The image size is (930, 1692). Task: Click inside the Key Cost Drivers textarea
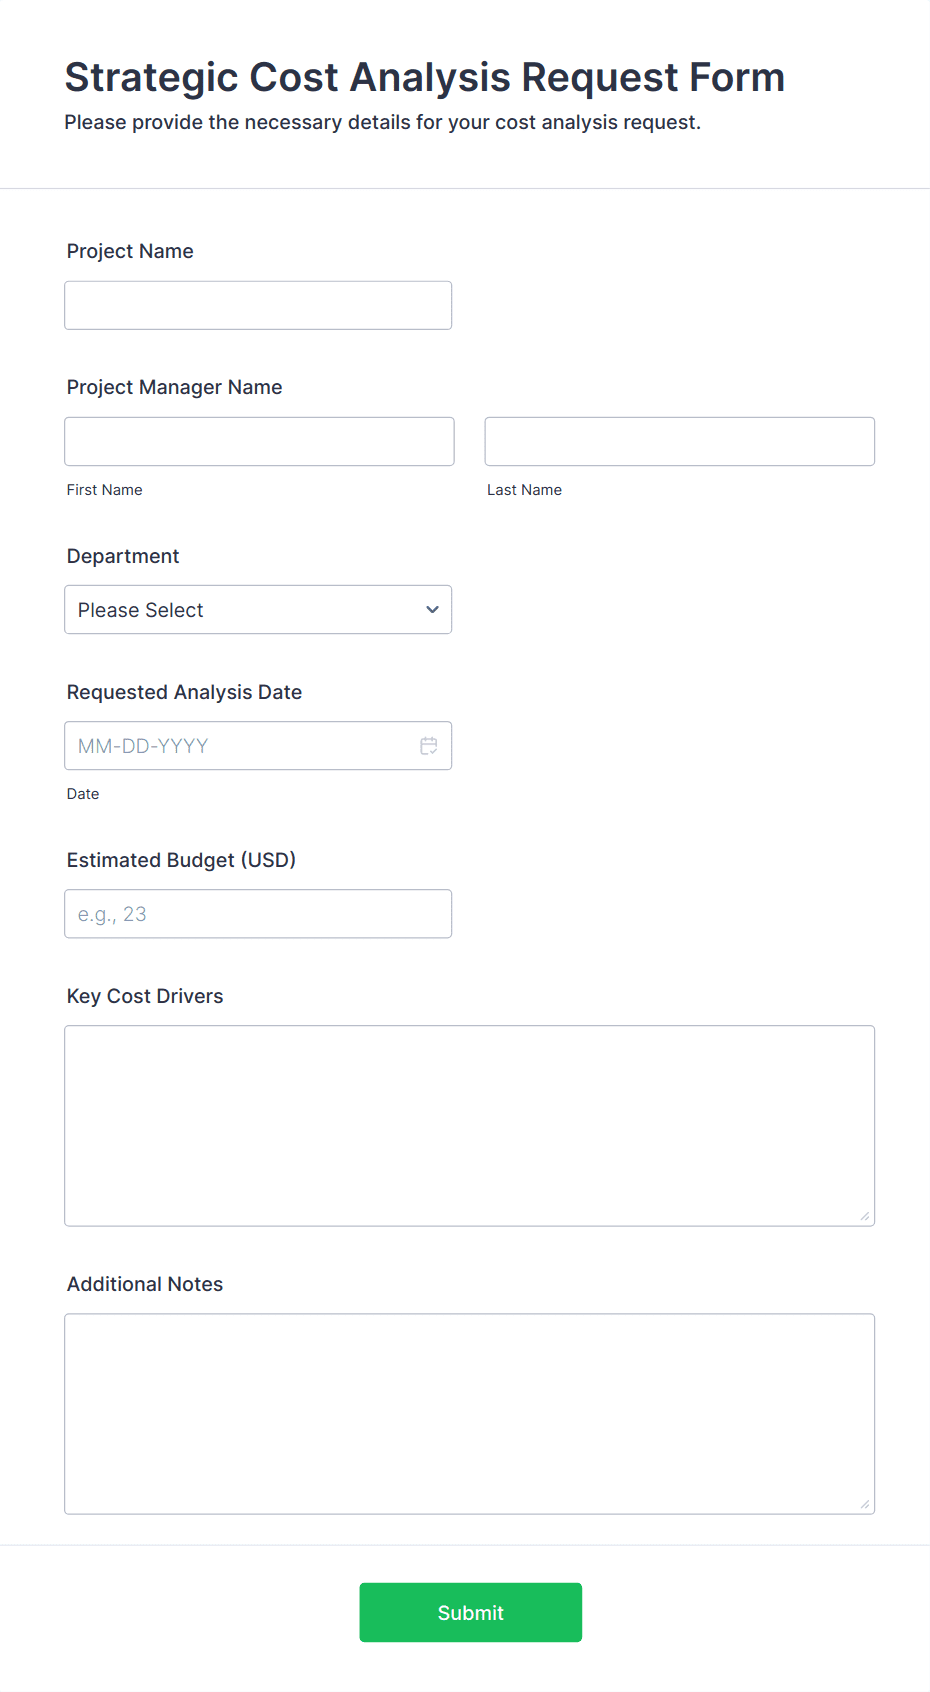pos(470,1126)
